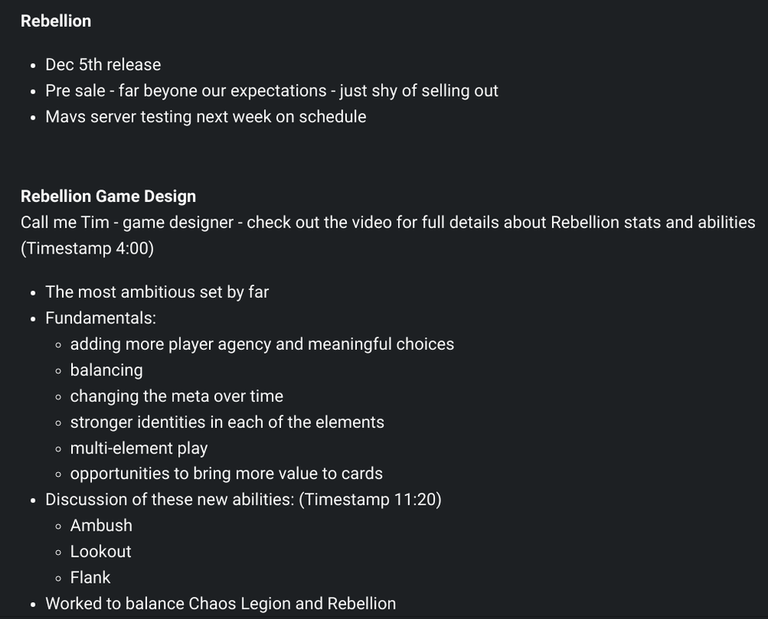Click the "Fundamentals:" bullet
768x619 pixels.
[101, 318]
